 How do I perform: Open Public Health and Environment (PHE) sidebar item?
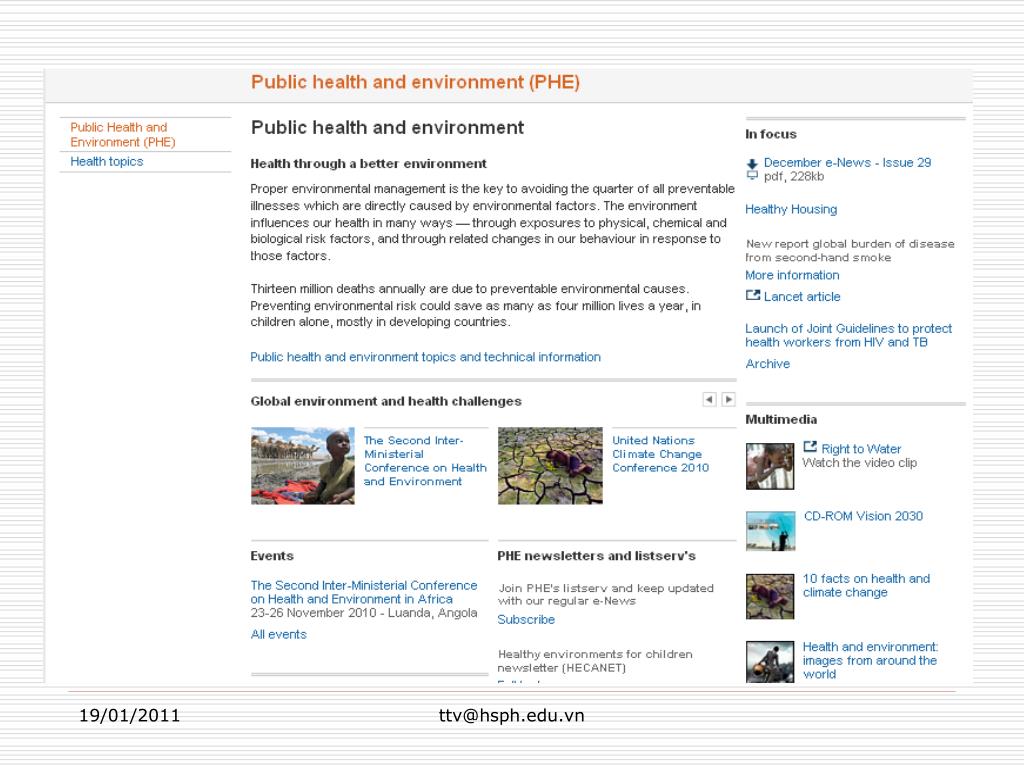[x=123, y=135]
